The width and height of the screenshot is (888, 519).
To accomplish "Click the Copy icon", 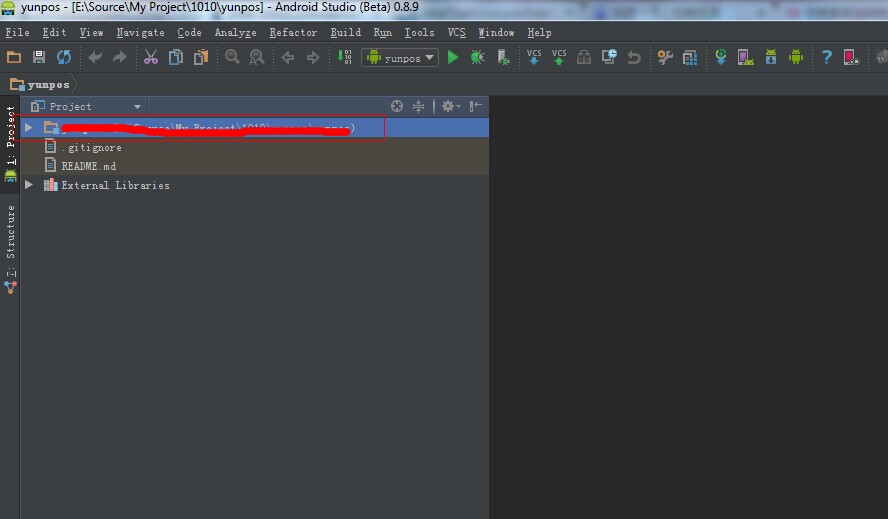I will (176, 57).
